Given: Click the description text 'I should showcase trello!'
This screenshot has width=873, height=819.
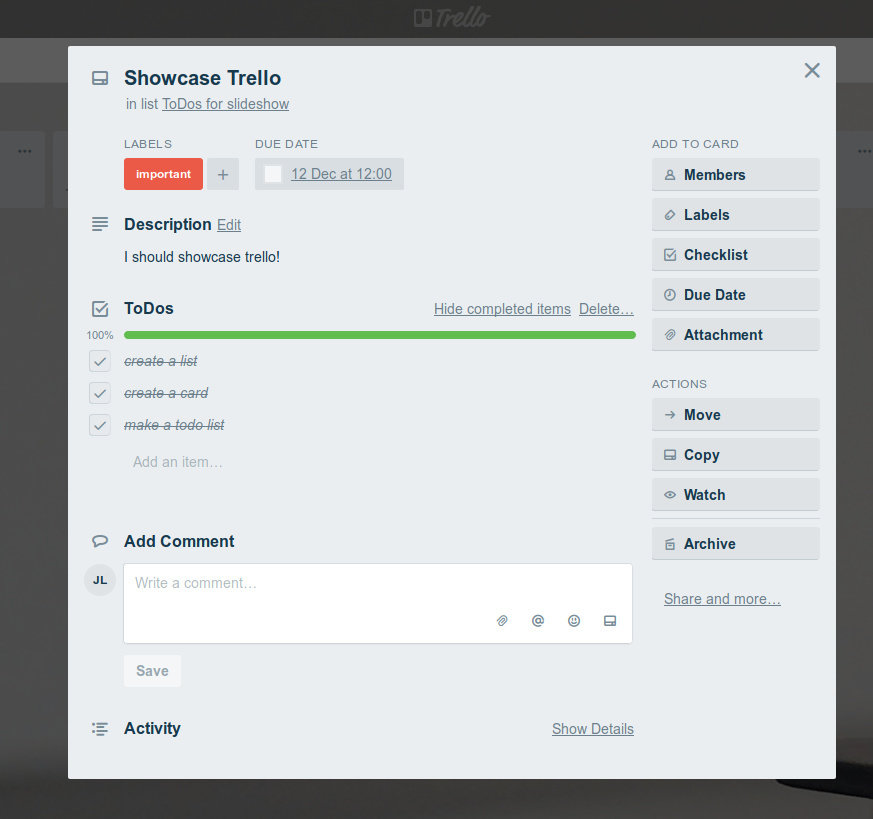Looking at the screenshot, I should click(202, 257).
